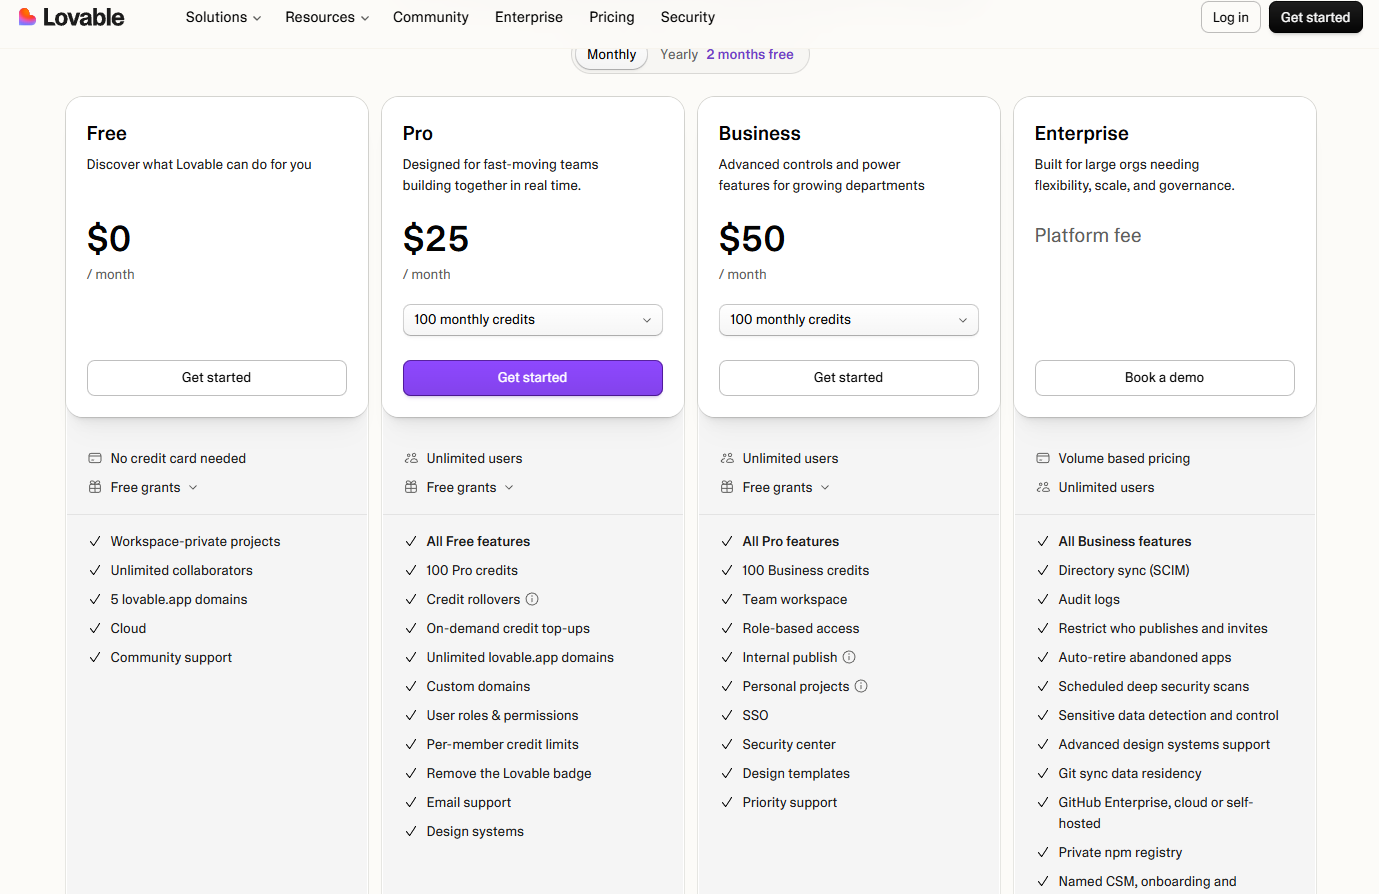The width and height of the screenshot is (1379, 894).
Task: Open the Security nav item
Action: [688, 17]
